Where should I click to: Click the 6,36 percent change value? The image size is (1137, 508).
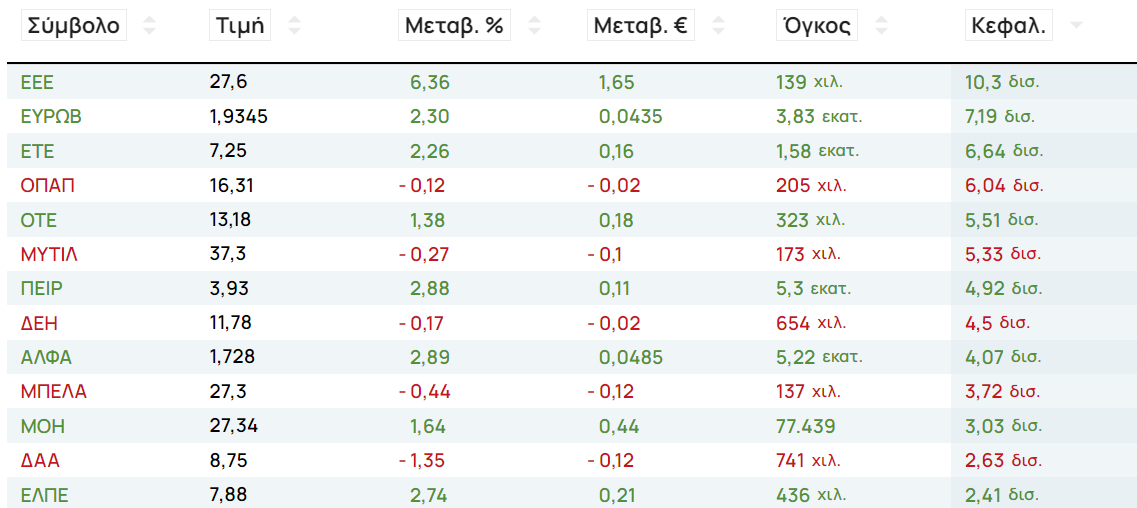coord(430,82)
